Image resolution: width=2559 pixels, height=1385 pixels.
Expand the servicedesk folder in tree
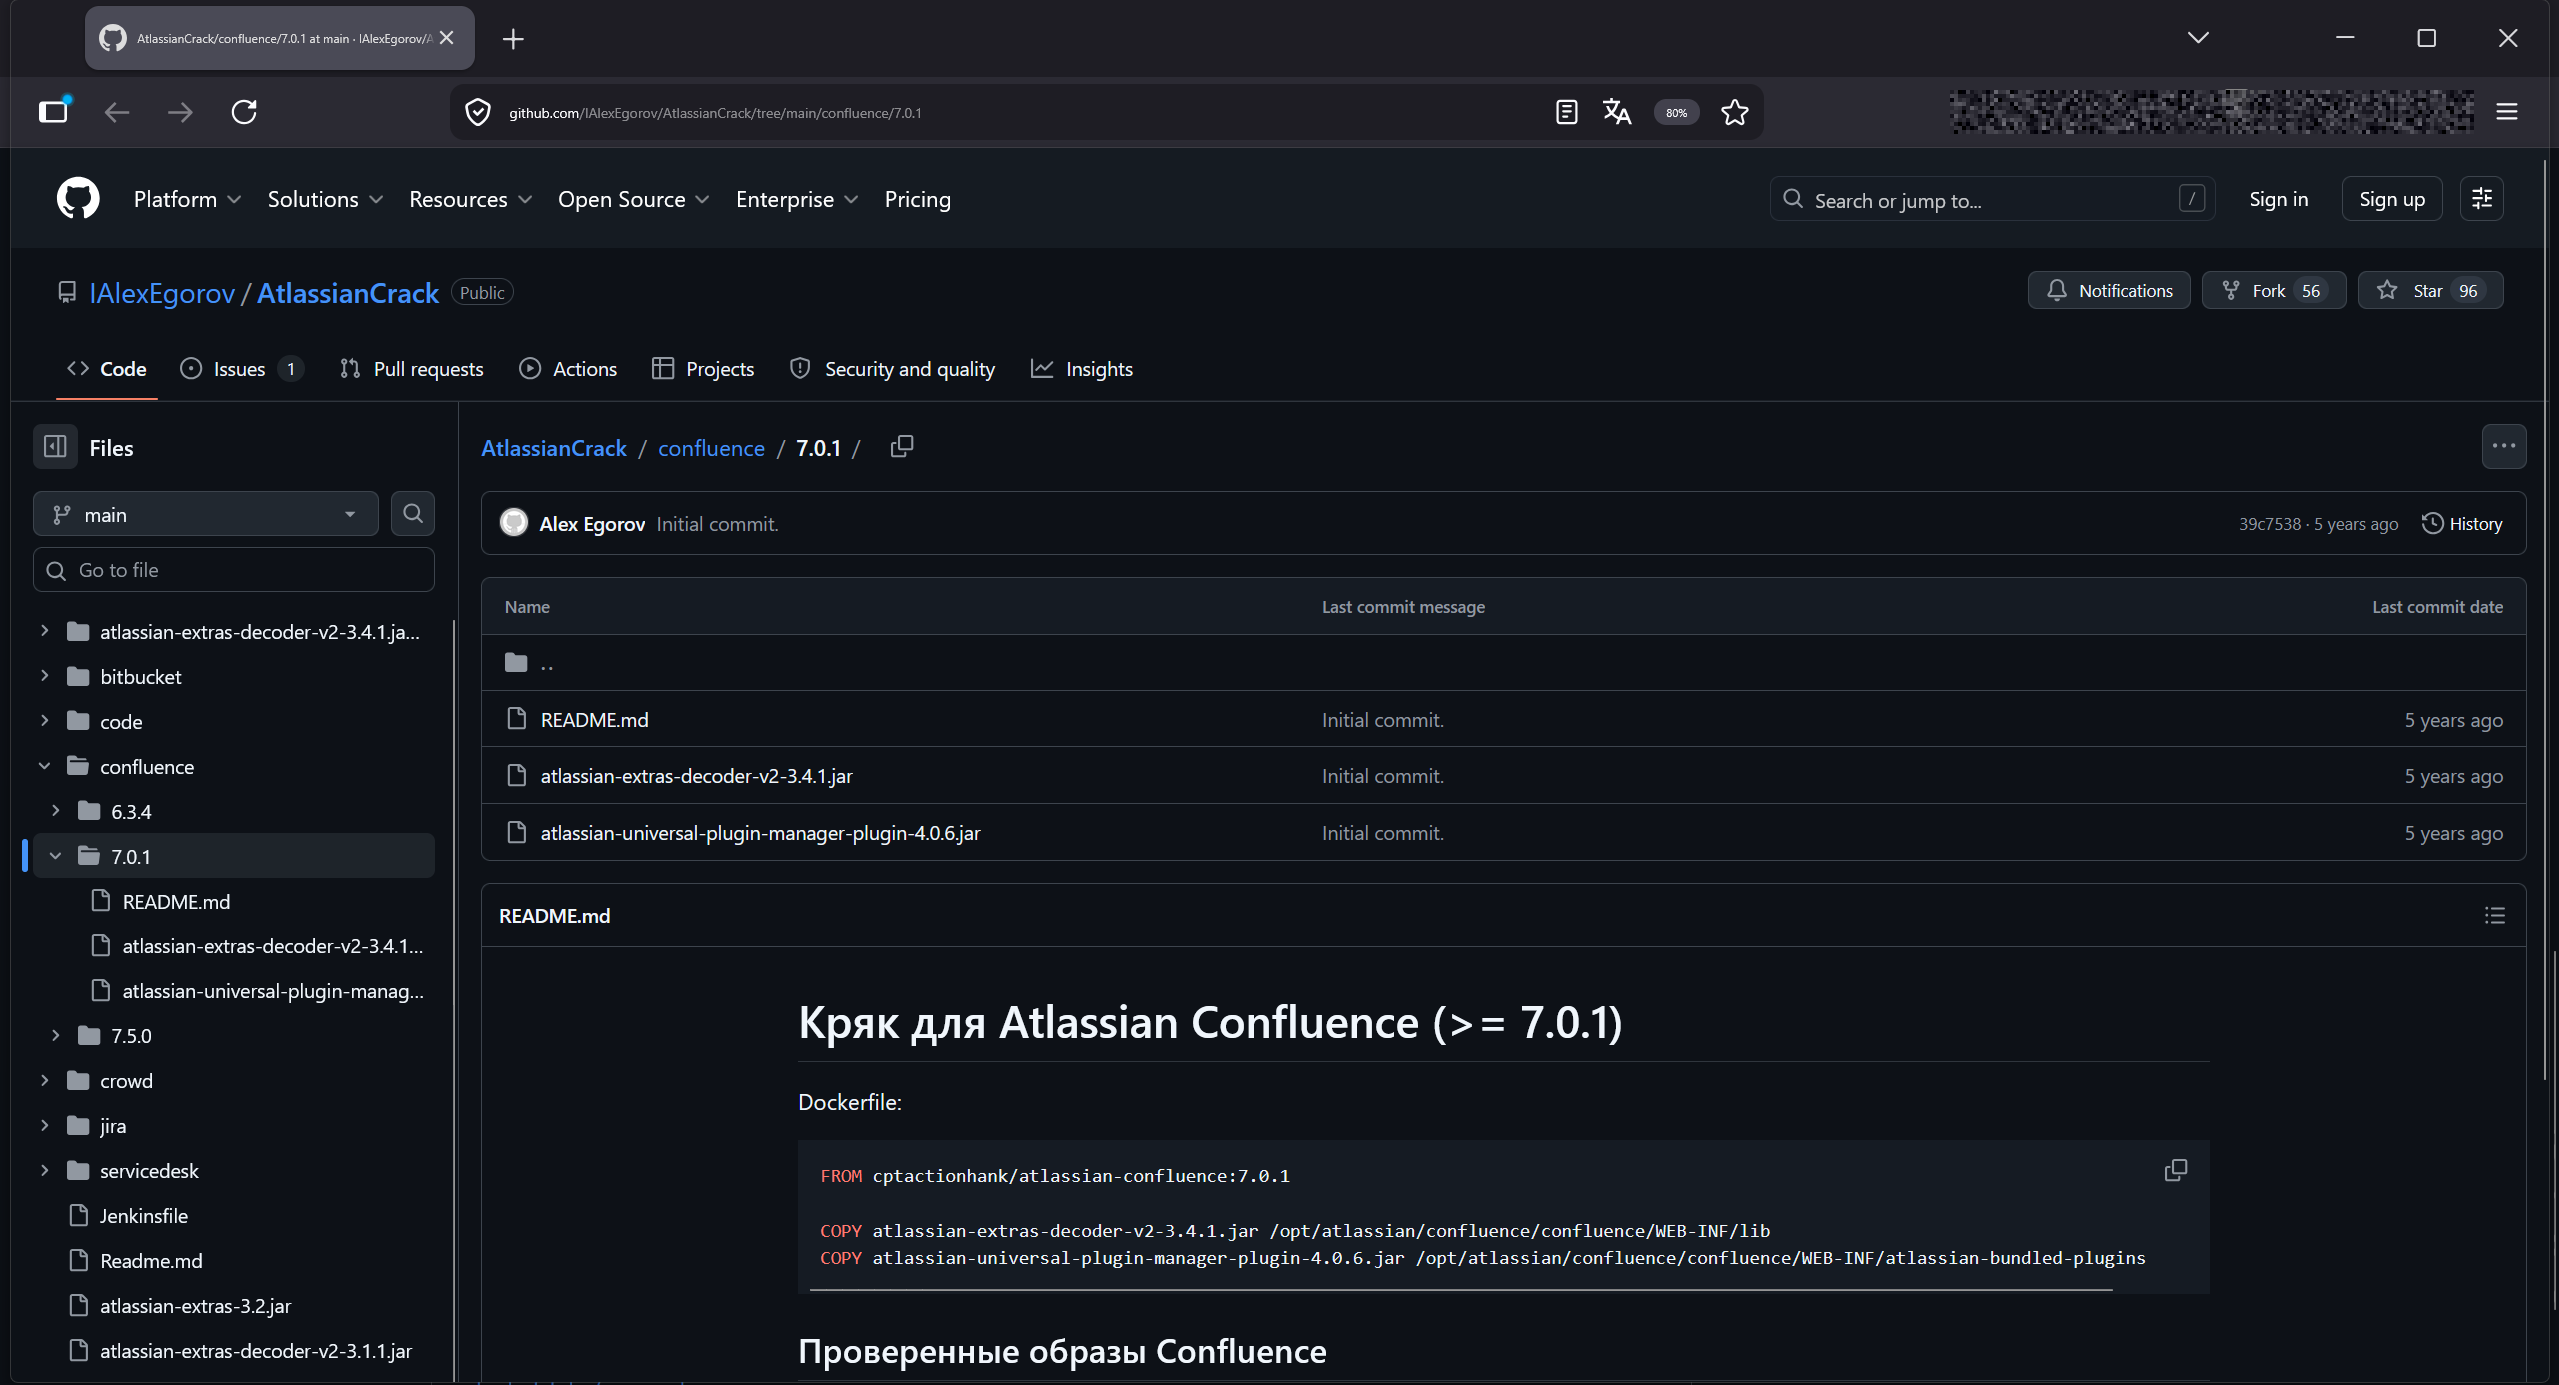coord(44,1170)
